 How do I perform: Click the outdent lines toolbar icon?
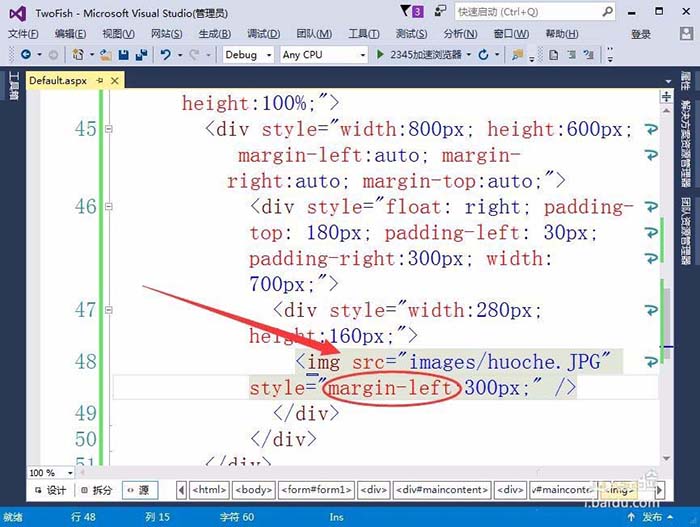[x=589, y=55]
